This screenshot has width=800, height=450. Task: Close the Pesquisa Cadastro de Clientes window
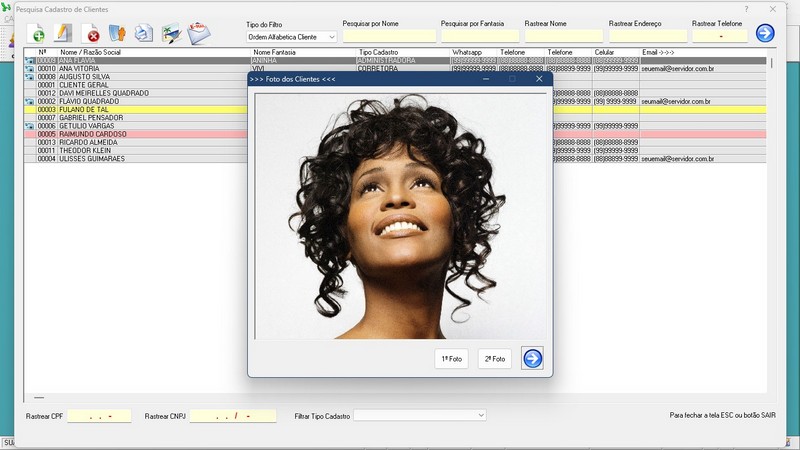[x=773, y=9]
